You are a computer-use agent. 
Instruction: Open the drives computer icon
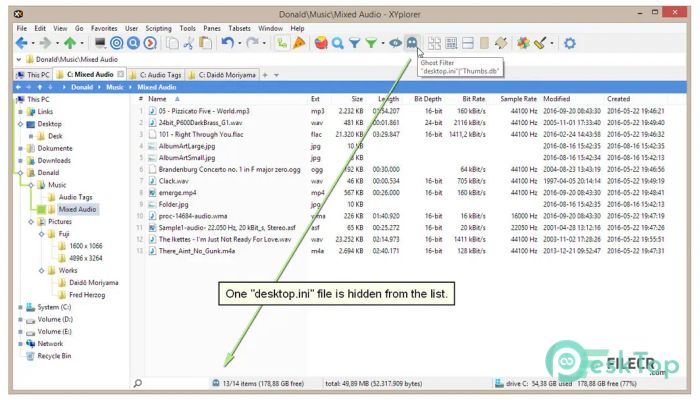tap(100, 43)
